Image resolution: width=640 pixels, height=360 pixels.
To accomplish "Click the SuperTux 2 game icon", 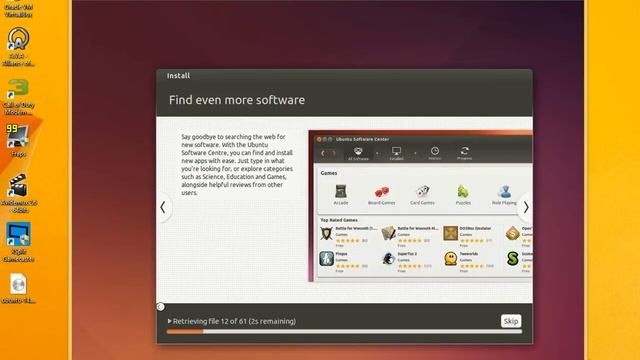I will (x=388, y=259).
